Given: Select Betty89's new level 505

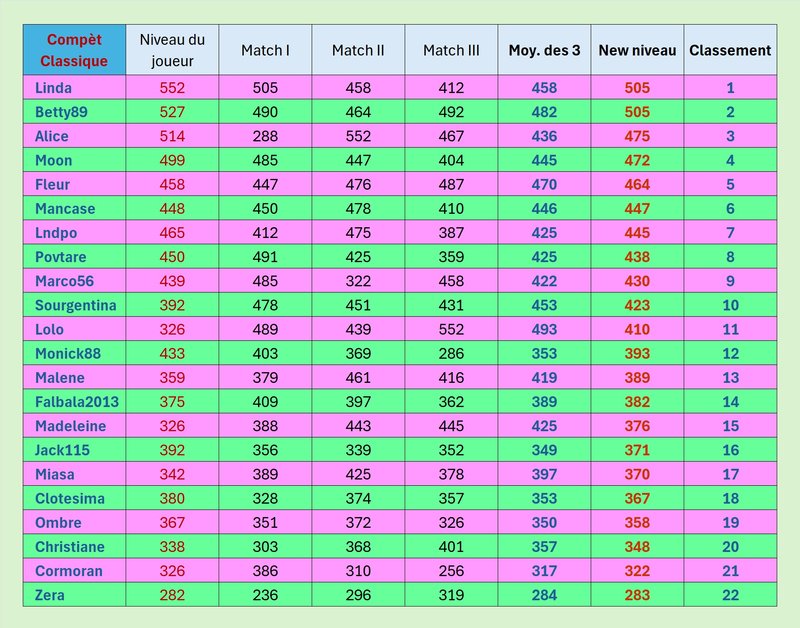Looking at the screenshot, I should [637, 112].
